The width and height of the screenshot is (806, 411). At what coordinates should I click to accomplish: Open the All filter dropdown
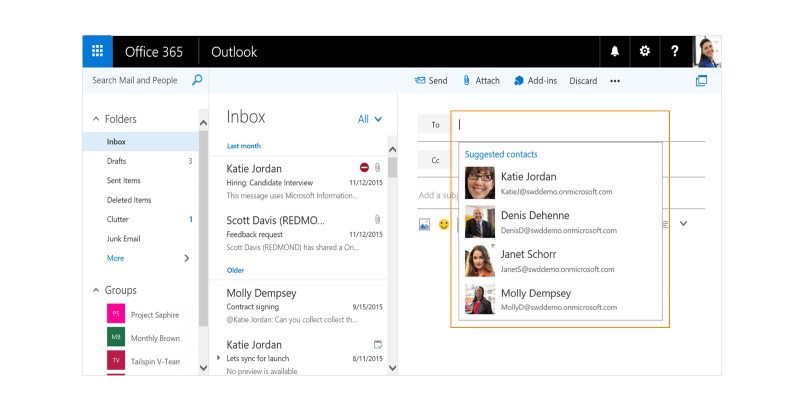pyautogui.click(x=370, y=119)
